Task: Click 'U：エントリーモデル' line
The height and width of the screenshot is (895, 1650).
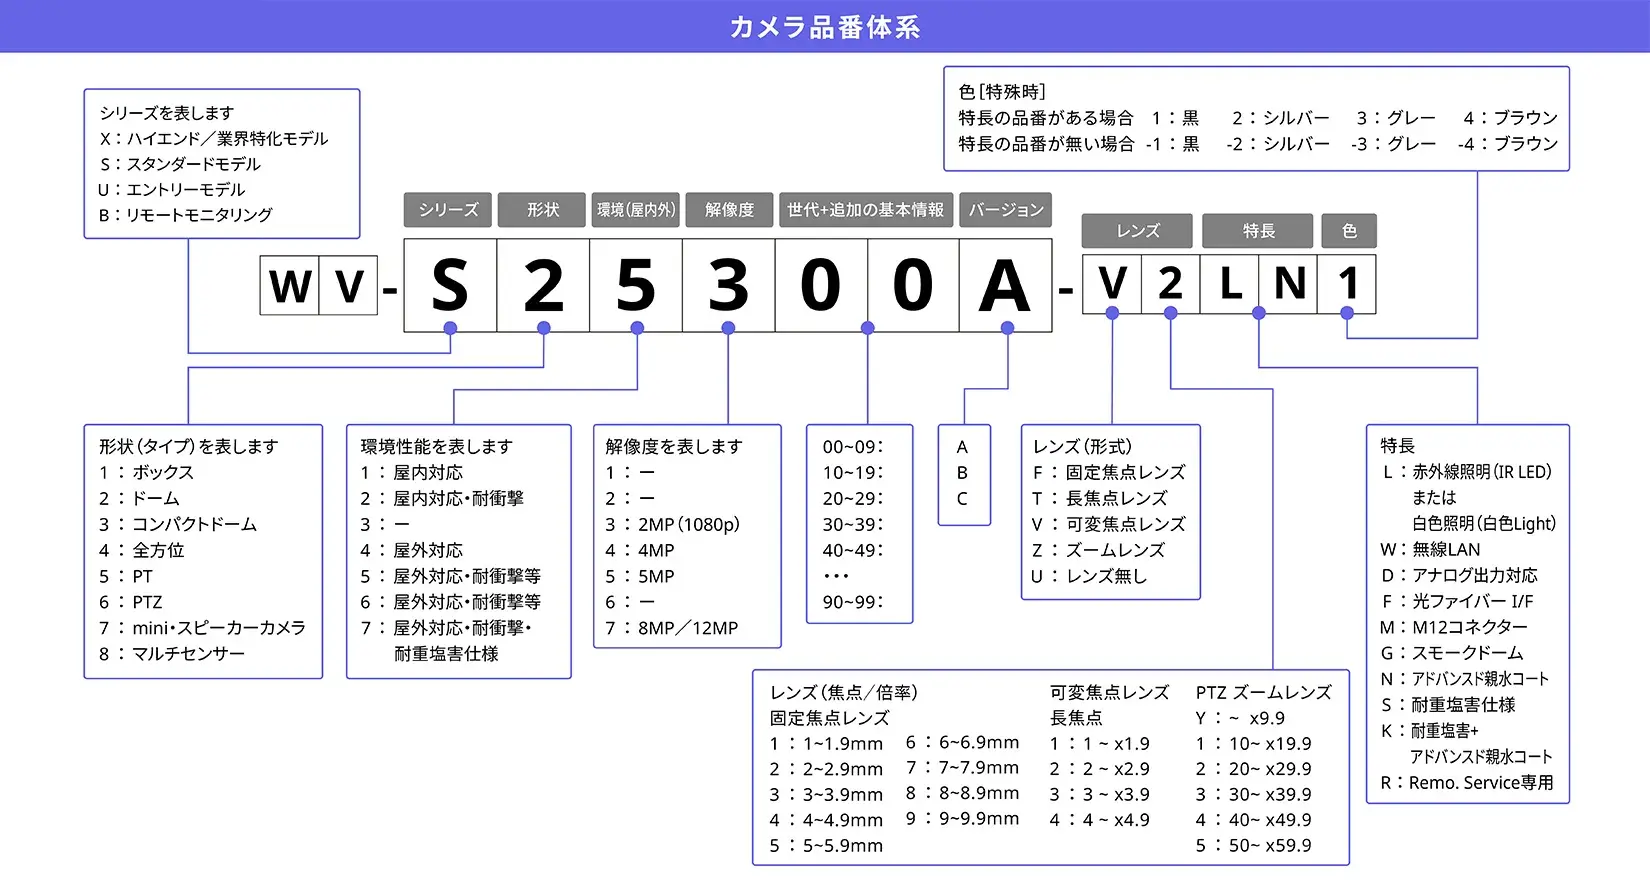Action: 171,189
